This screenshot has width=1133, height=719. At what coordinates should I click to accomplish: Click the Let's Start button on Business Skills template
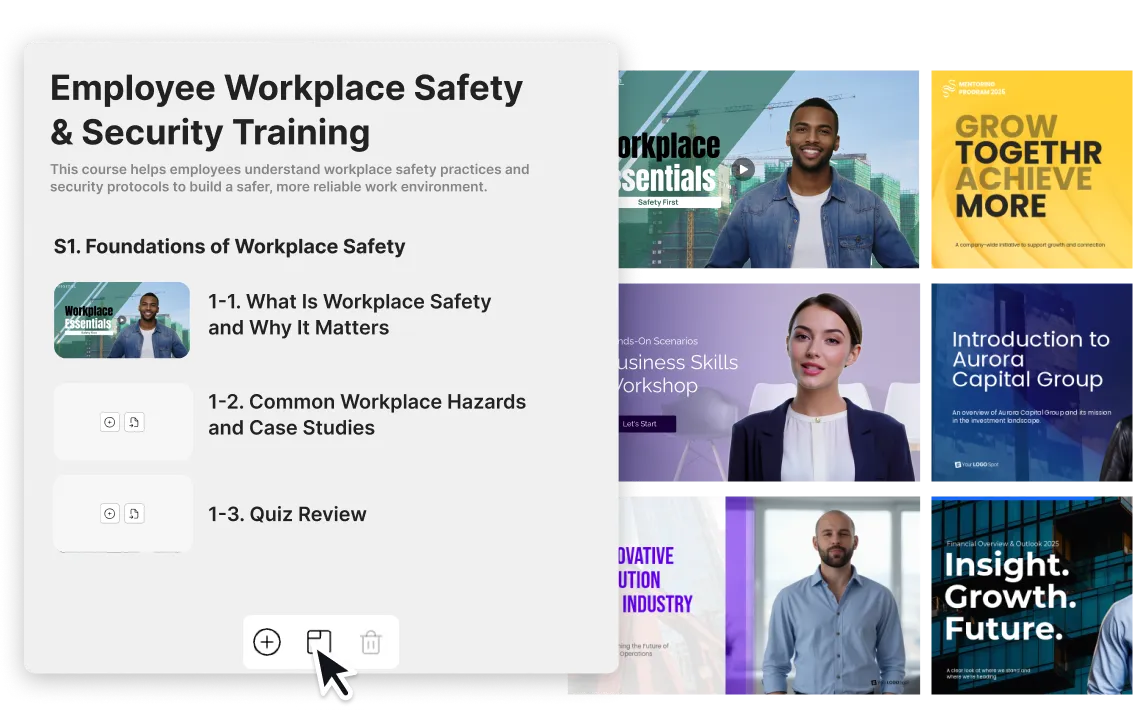point(647,424)
